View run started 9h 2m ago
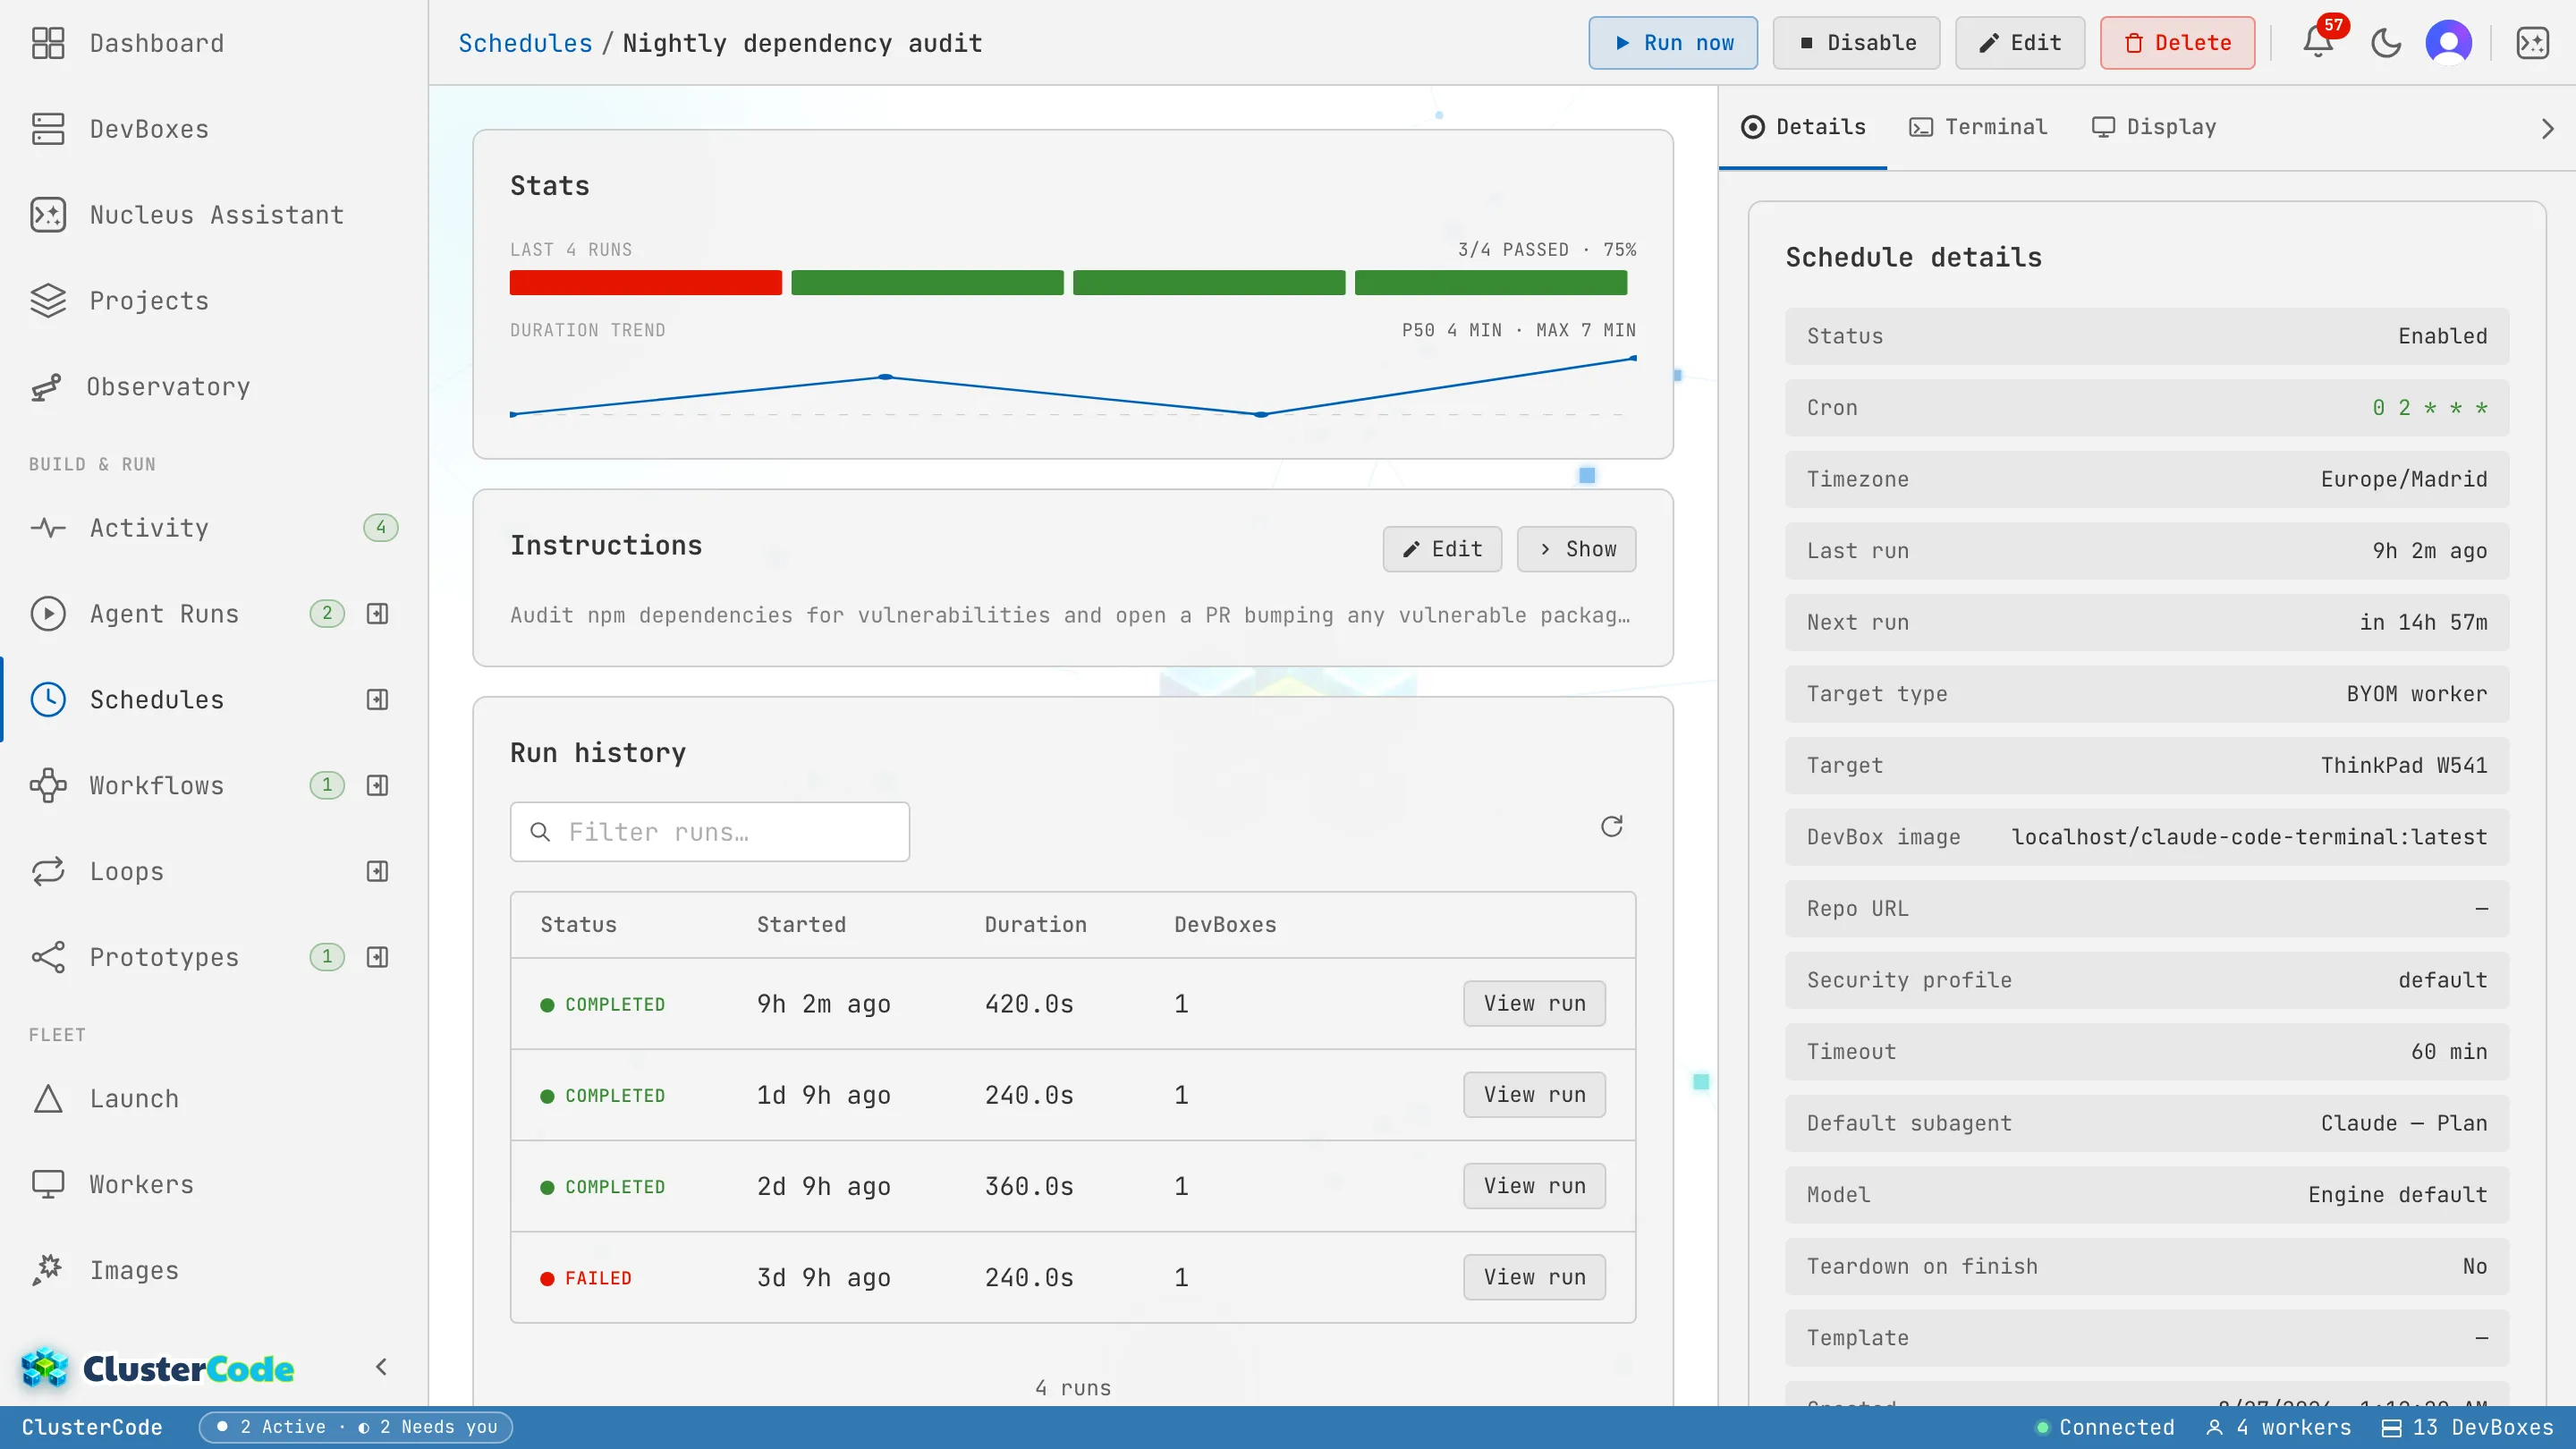The image size is (2576, 1449). click(x=1534, y=1003)
